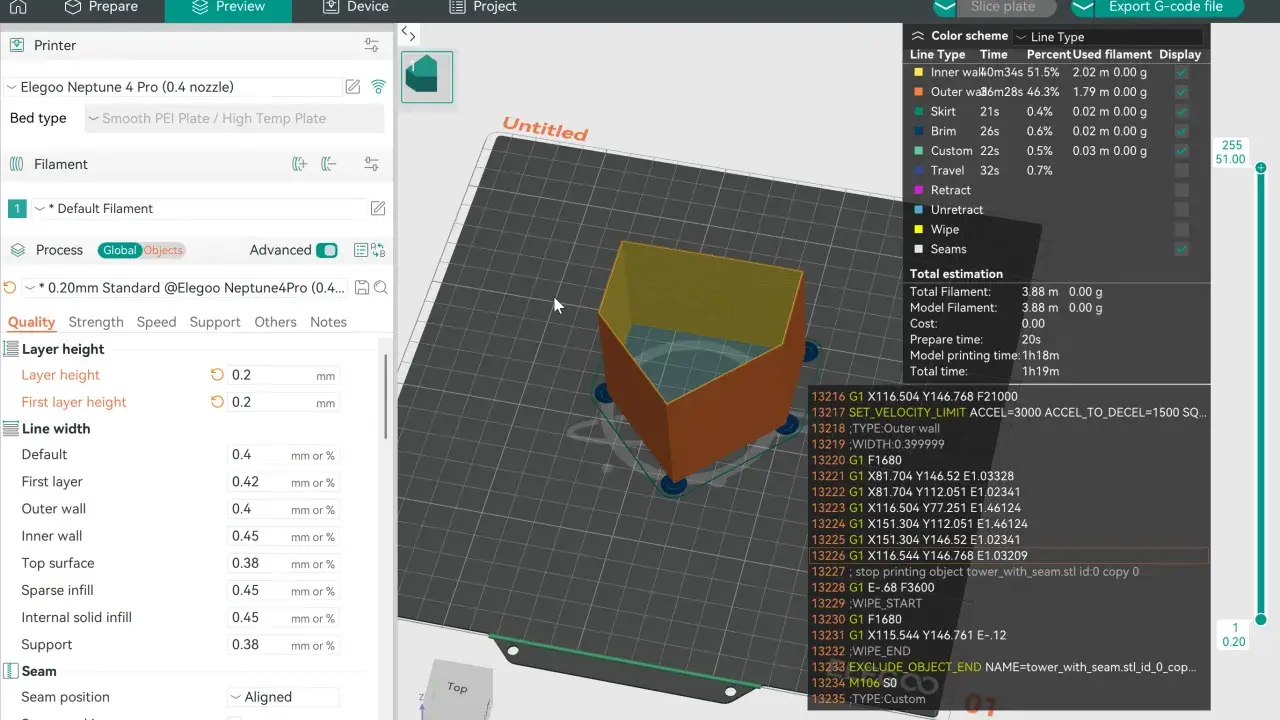Collapse the sidebar arrows icon
1280x720 pixels.
point(408,33)
